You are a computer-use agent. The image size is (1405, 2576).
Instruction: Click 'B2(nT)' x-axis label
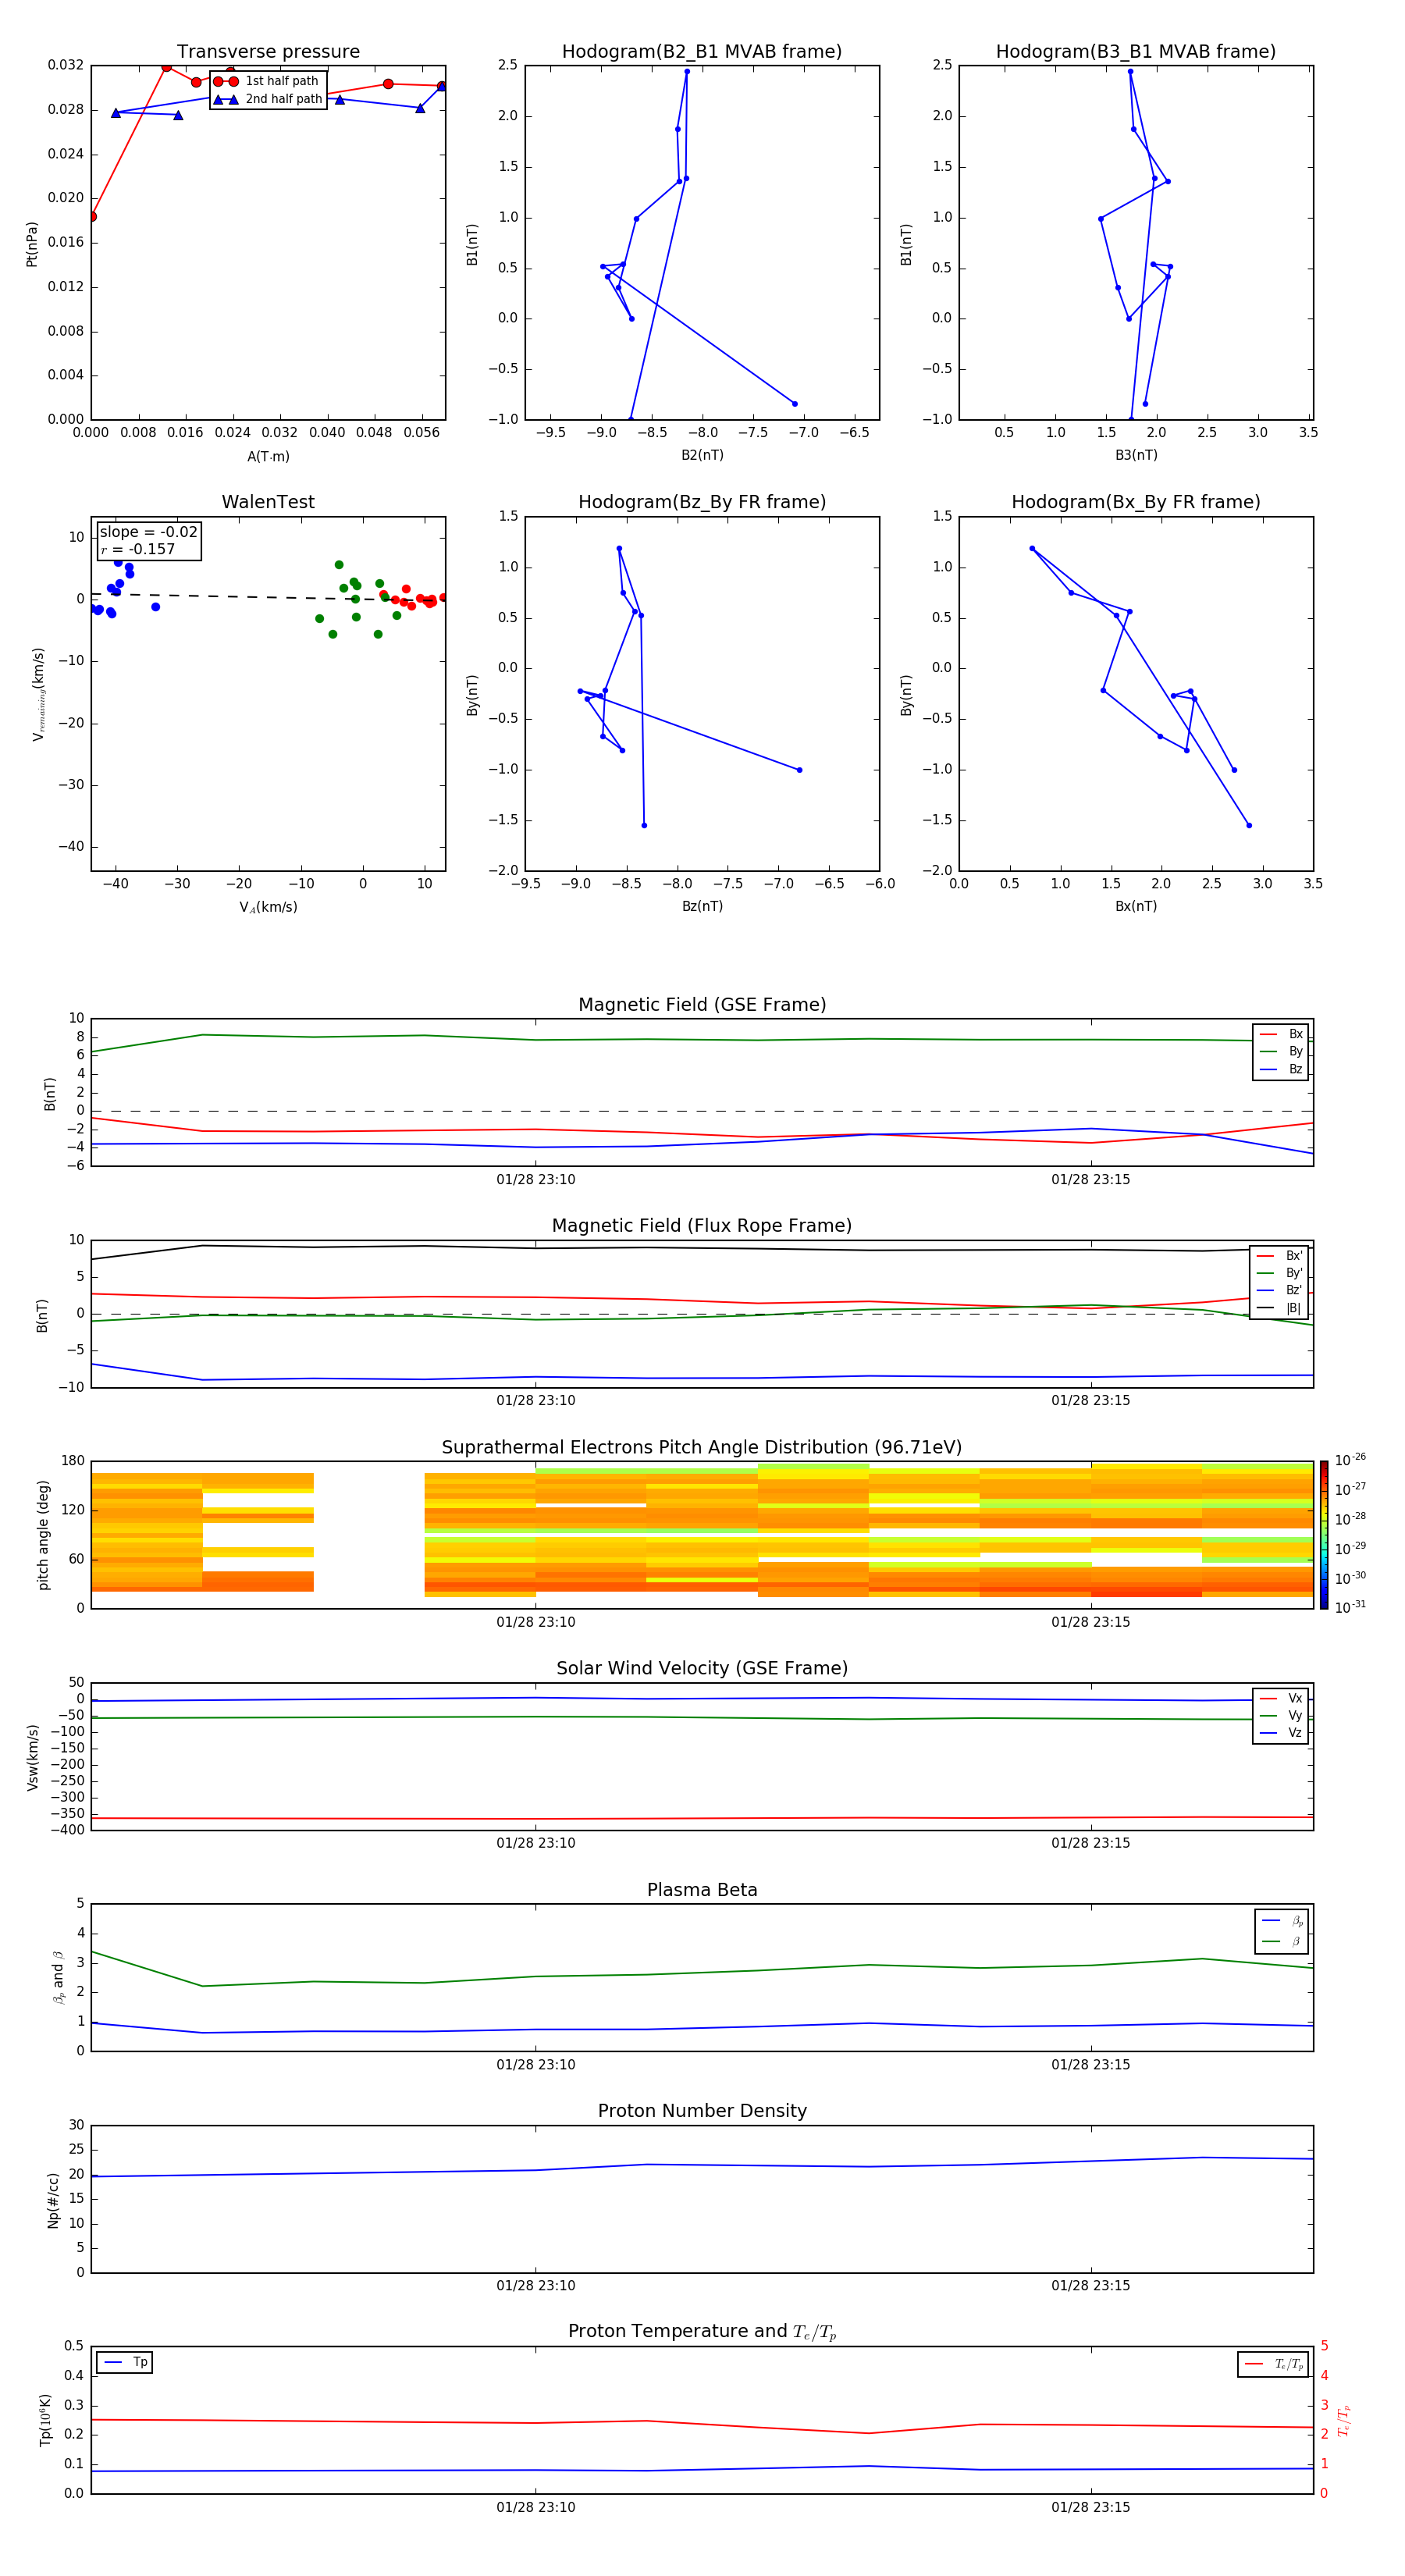702,455
